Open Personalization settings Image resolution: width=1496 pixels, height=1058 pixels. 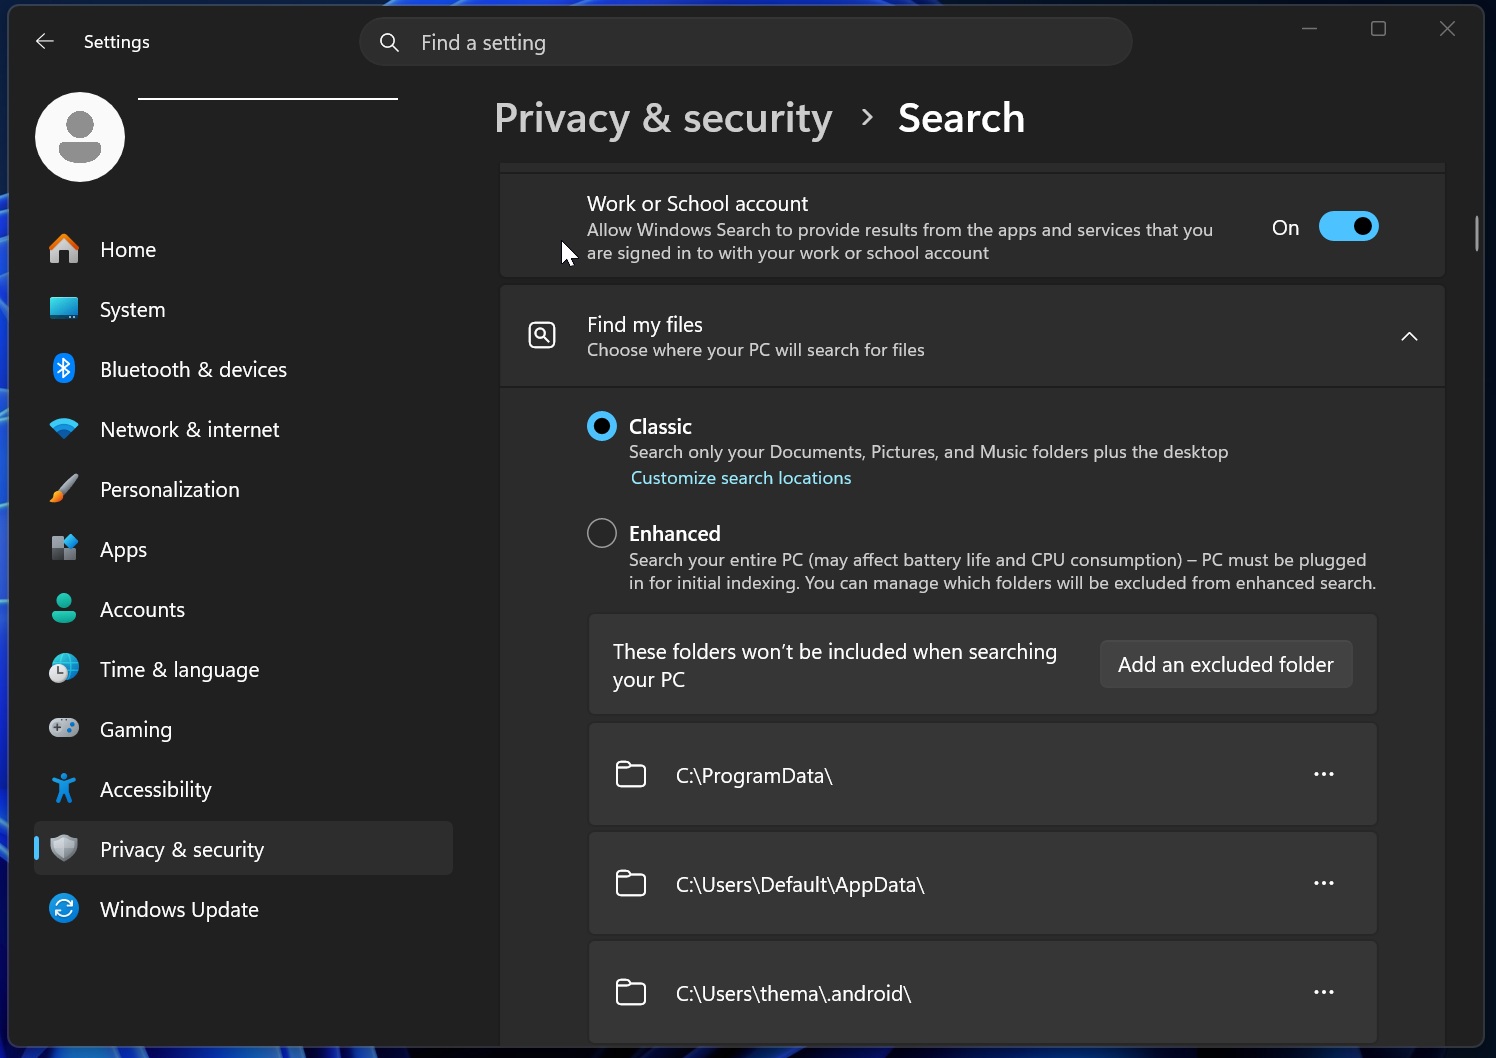point(243,489)
